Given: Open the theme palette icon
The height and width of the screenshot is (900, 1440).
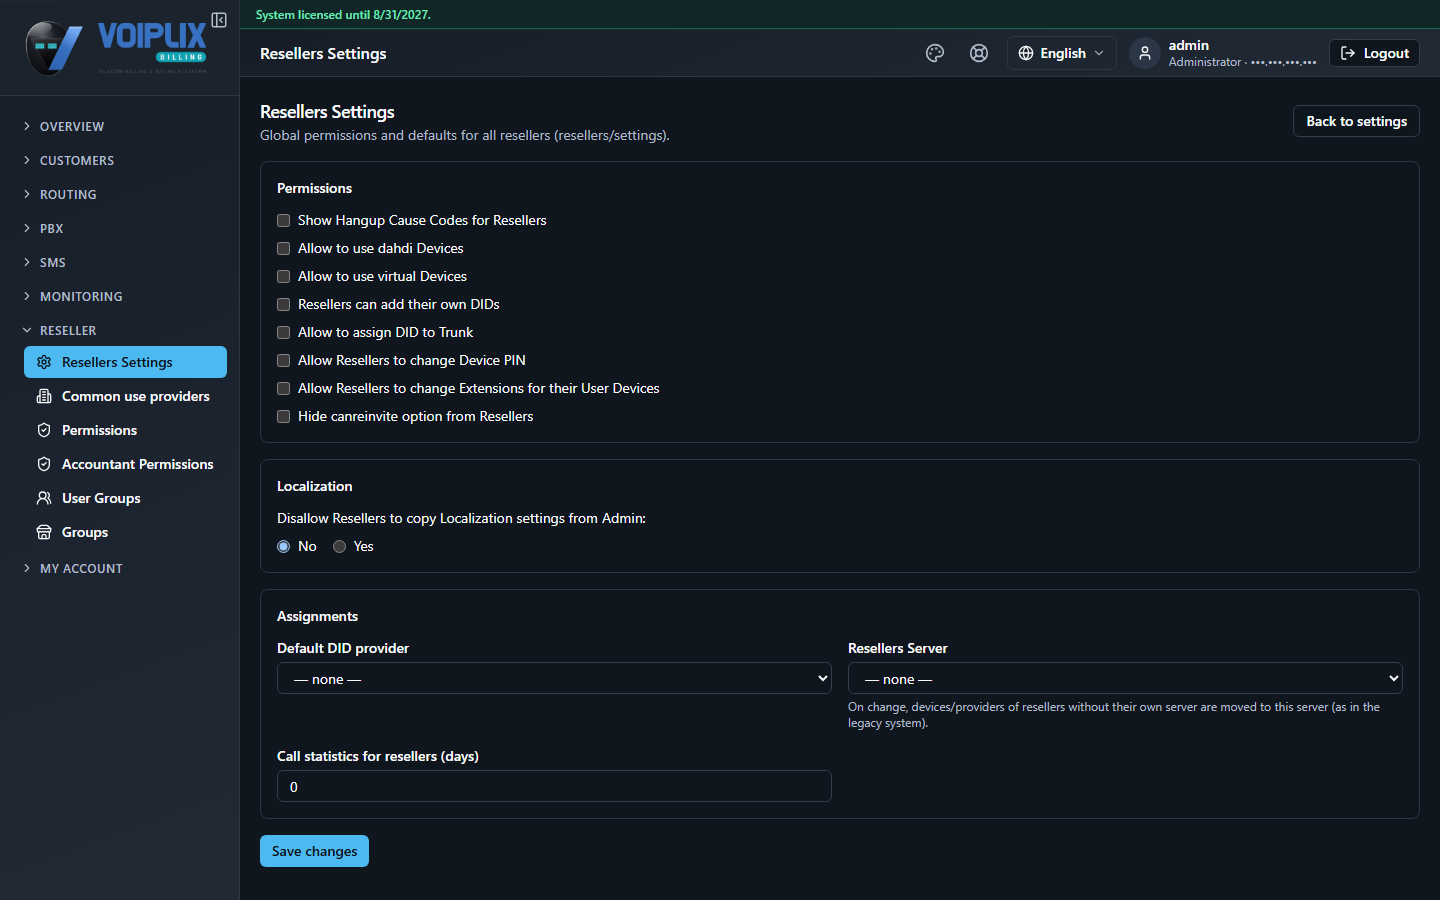Looking at the screenshot, I should (935, 53).
